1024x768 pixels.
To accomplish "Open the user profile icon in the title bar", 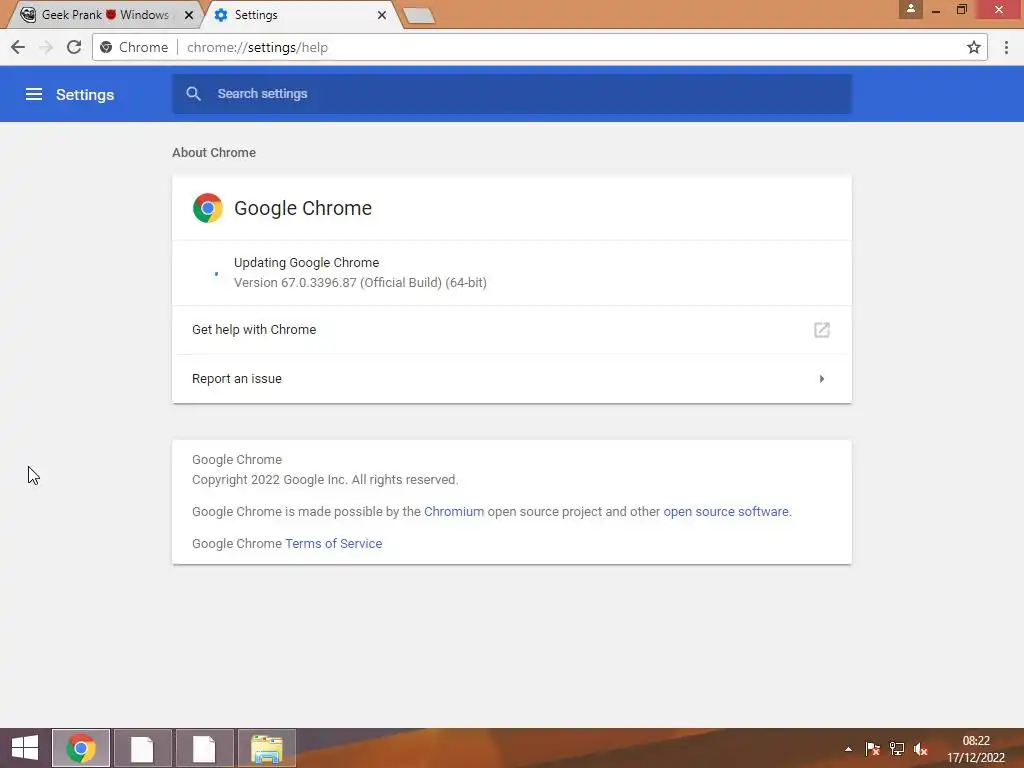I will (910, 9).
